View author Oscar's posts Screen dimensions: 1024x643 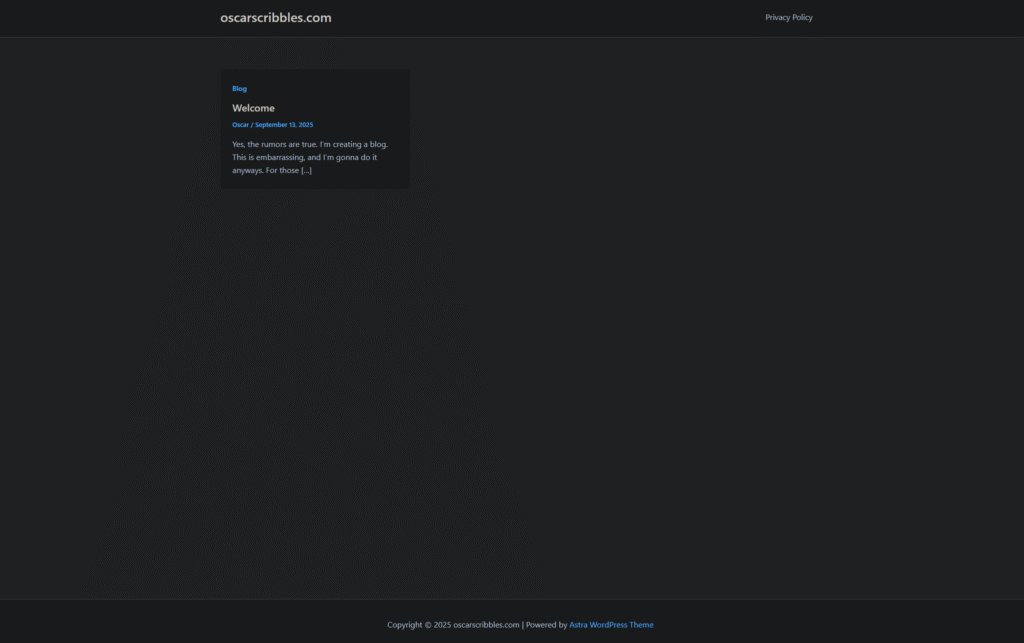240,125
